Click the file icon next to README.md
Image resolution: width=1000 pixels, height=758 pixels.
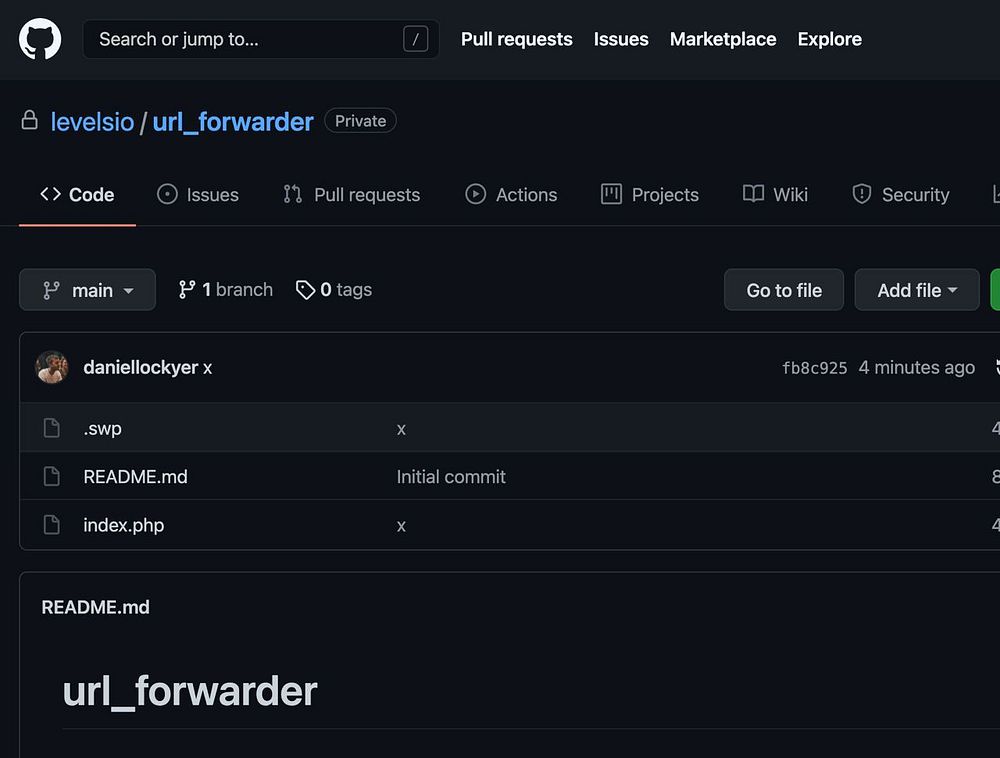pos(52,476)
